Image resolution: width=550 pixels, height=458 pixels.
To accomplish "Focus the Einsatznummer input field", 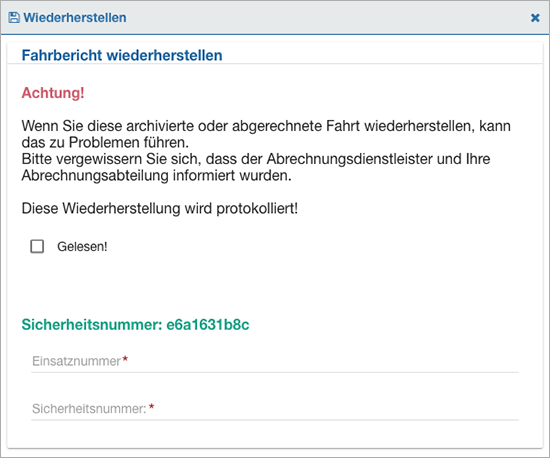I will [x=275, y=361].
